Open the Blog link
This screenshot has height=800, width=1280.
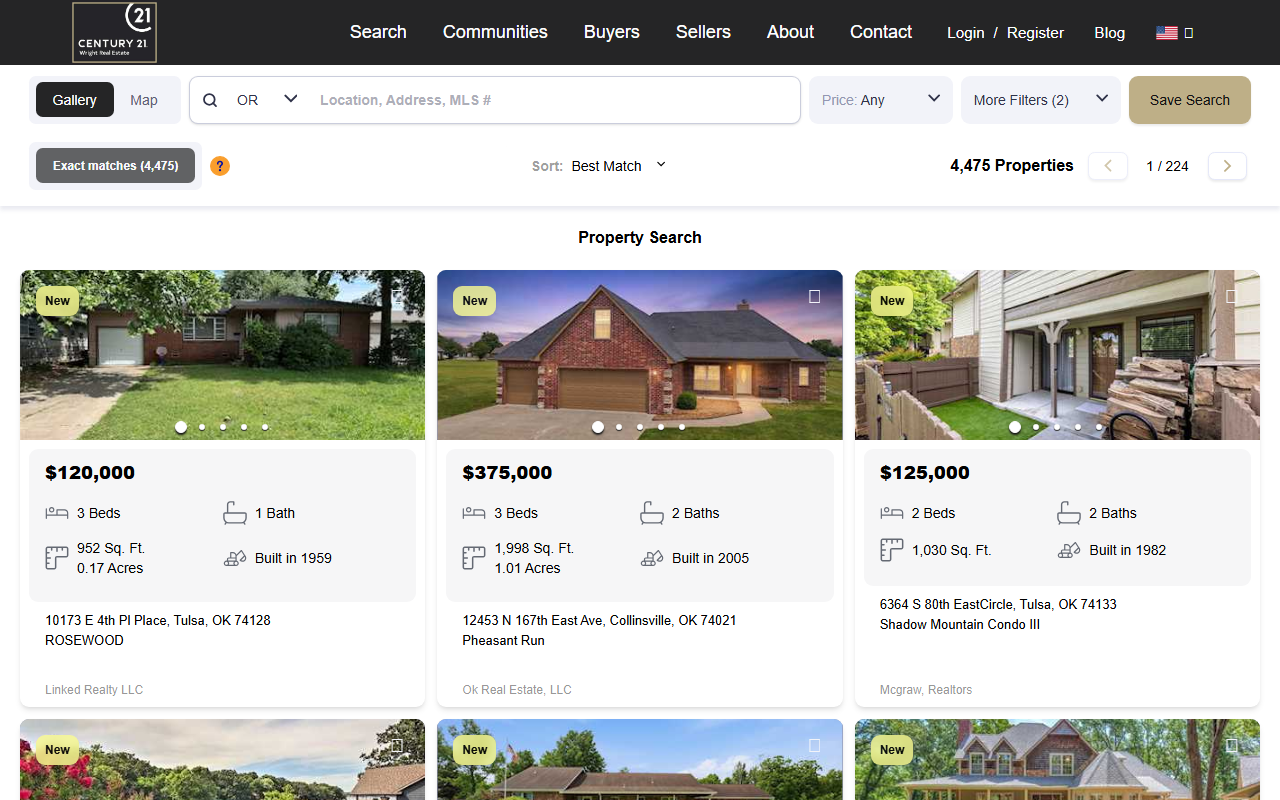pyautogui.click(x=1109, y=33)
